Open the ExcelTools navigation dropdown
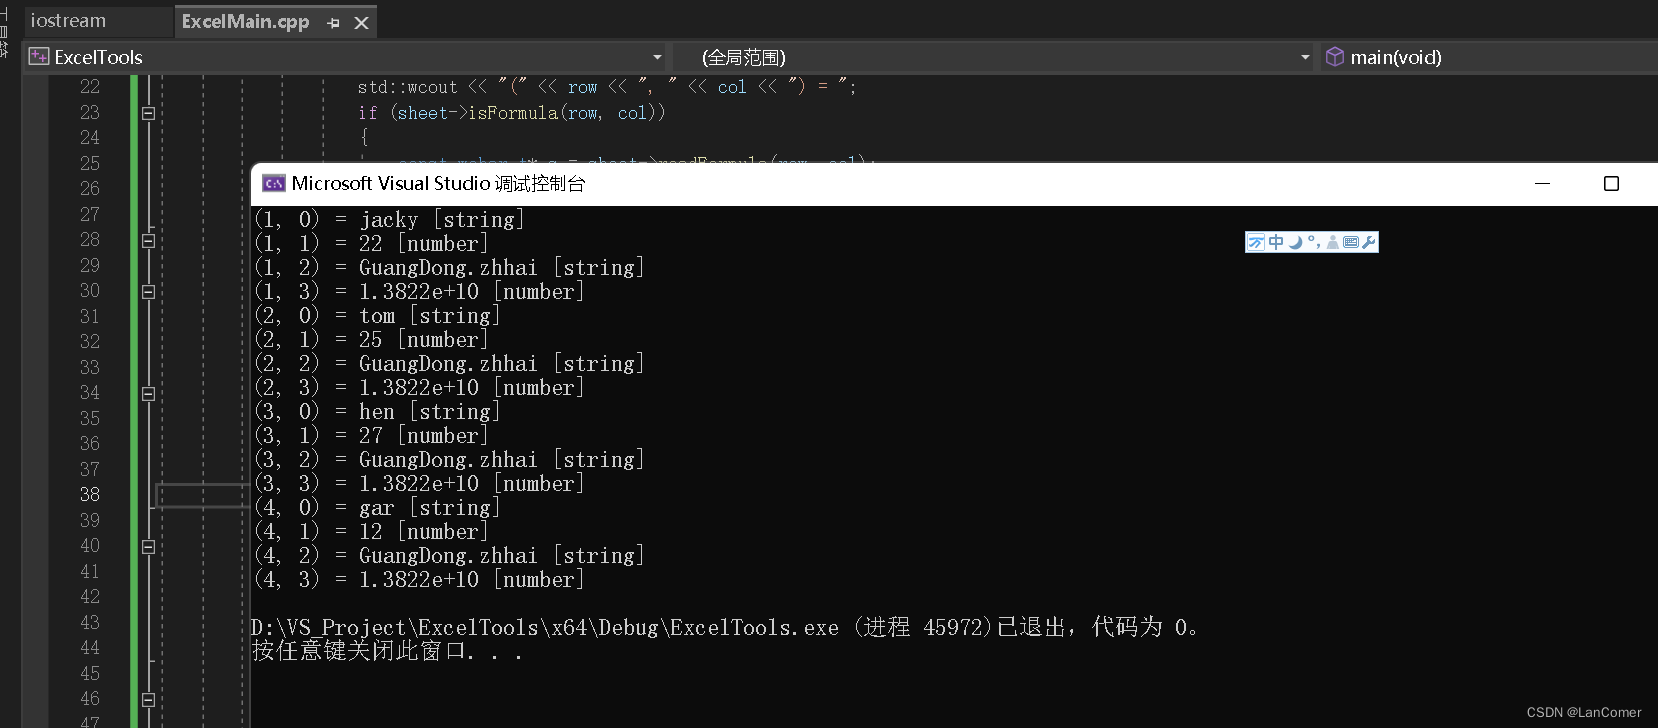The width and height of the screenshot is (1658, 728). pyautogui.click(x=657, y=57)
